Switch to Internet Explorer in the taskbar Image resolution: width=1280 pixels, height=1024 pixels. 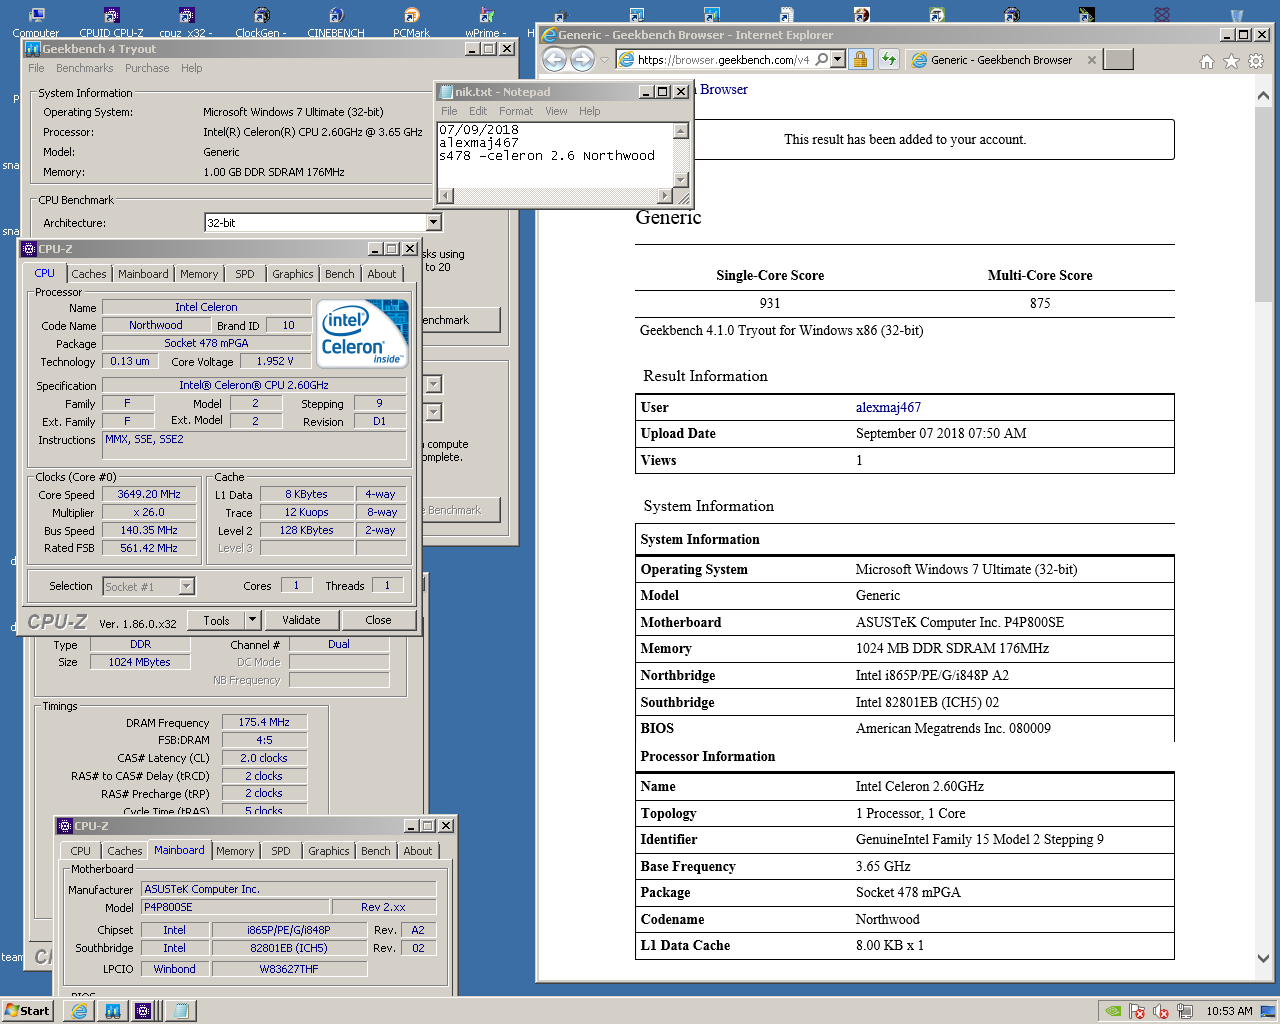pos(79,1011)
